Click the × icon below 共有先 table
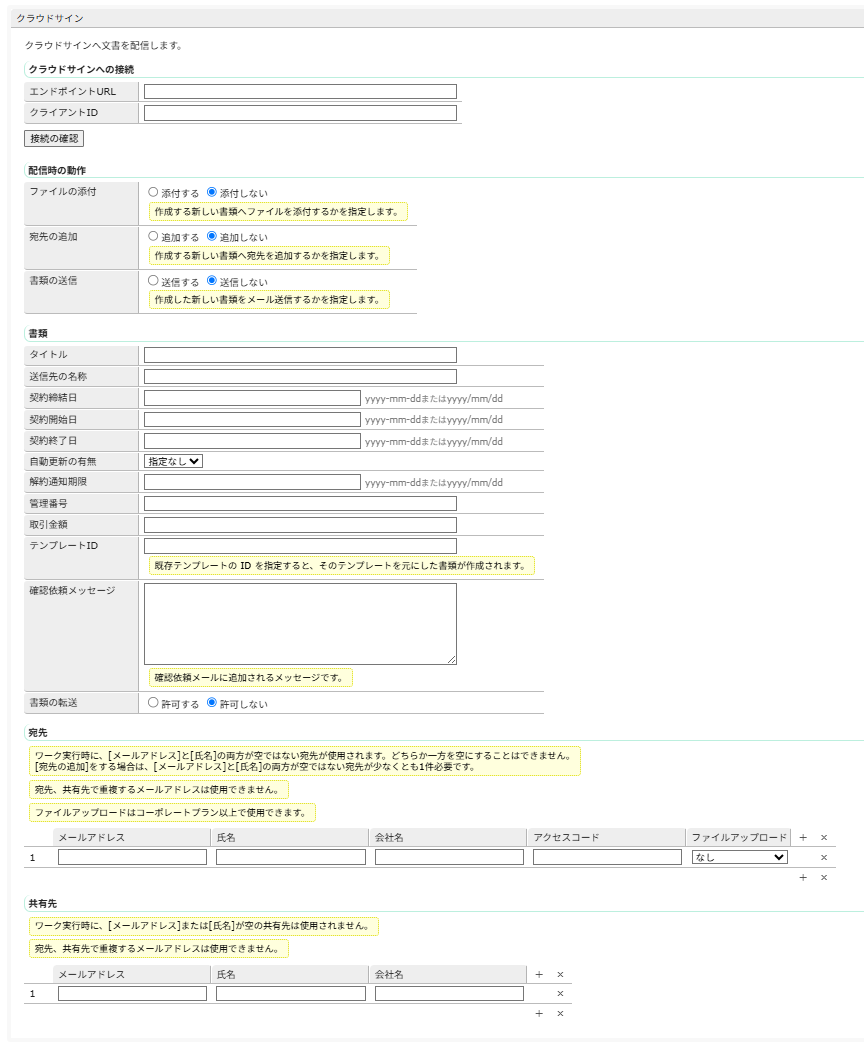Screen dimensions: 864x1049 560,1014
